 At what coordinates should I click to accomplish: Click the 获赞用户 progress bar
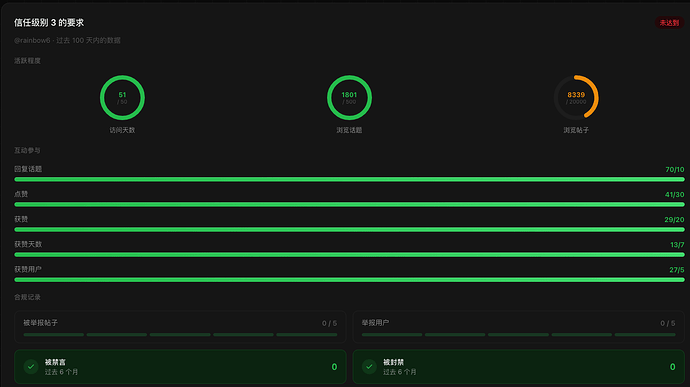coord(349,280)
